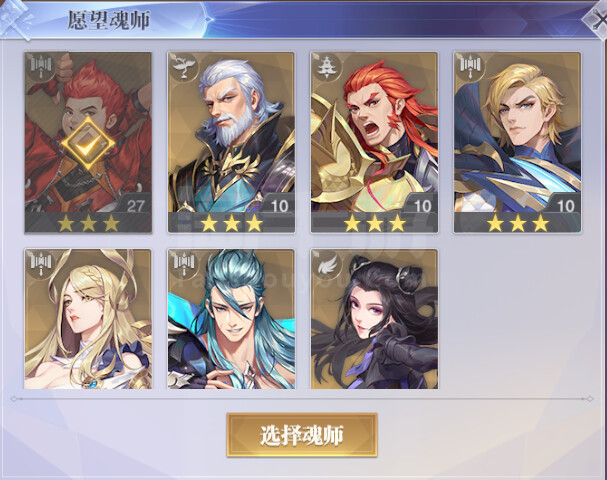Click level 10 badge on blonde male card
607x480 pixels.
coord(565,206)
